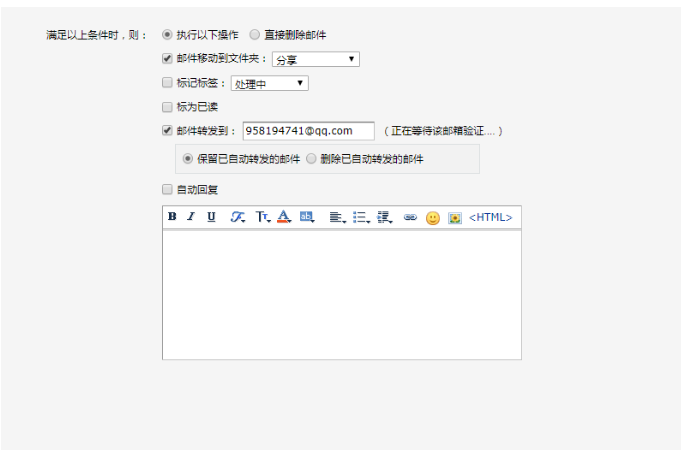681x454 pixels.
Task: Click the forwarding email address field
Action: coord(308,131)
